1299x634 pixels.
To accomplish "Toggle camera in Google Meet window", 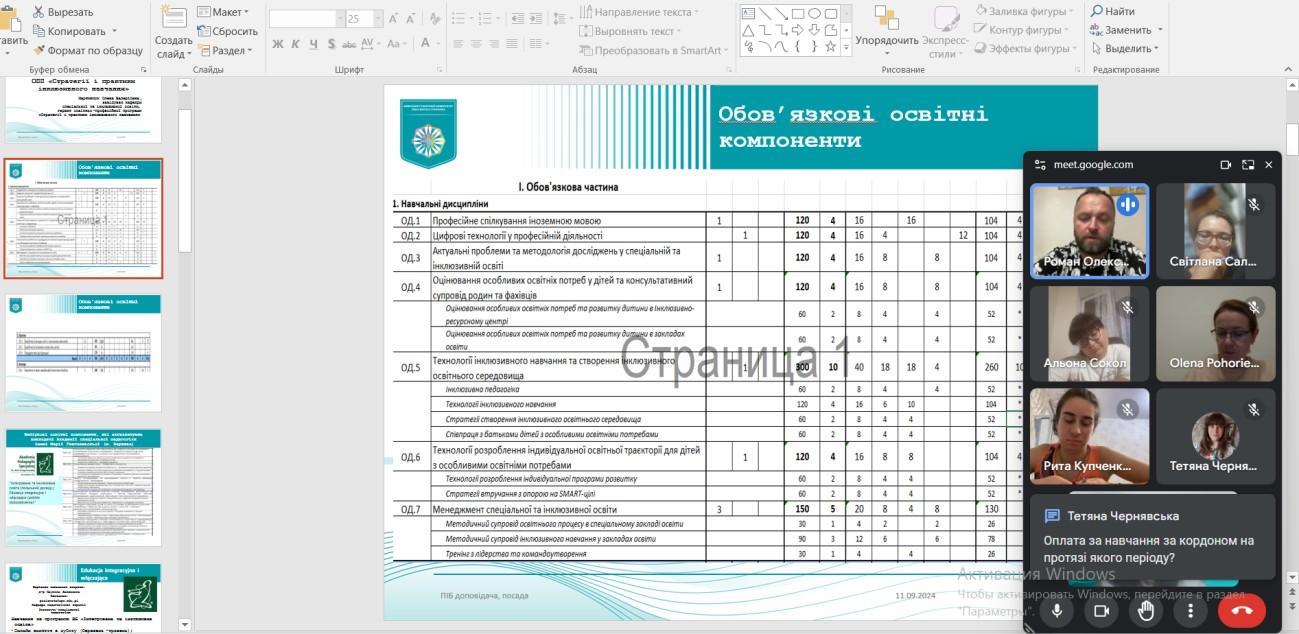I will tap(1101, 609).
